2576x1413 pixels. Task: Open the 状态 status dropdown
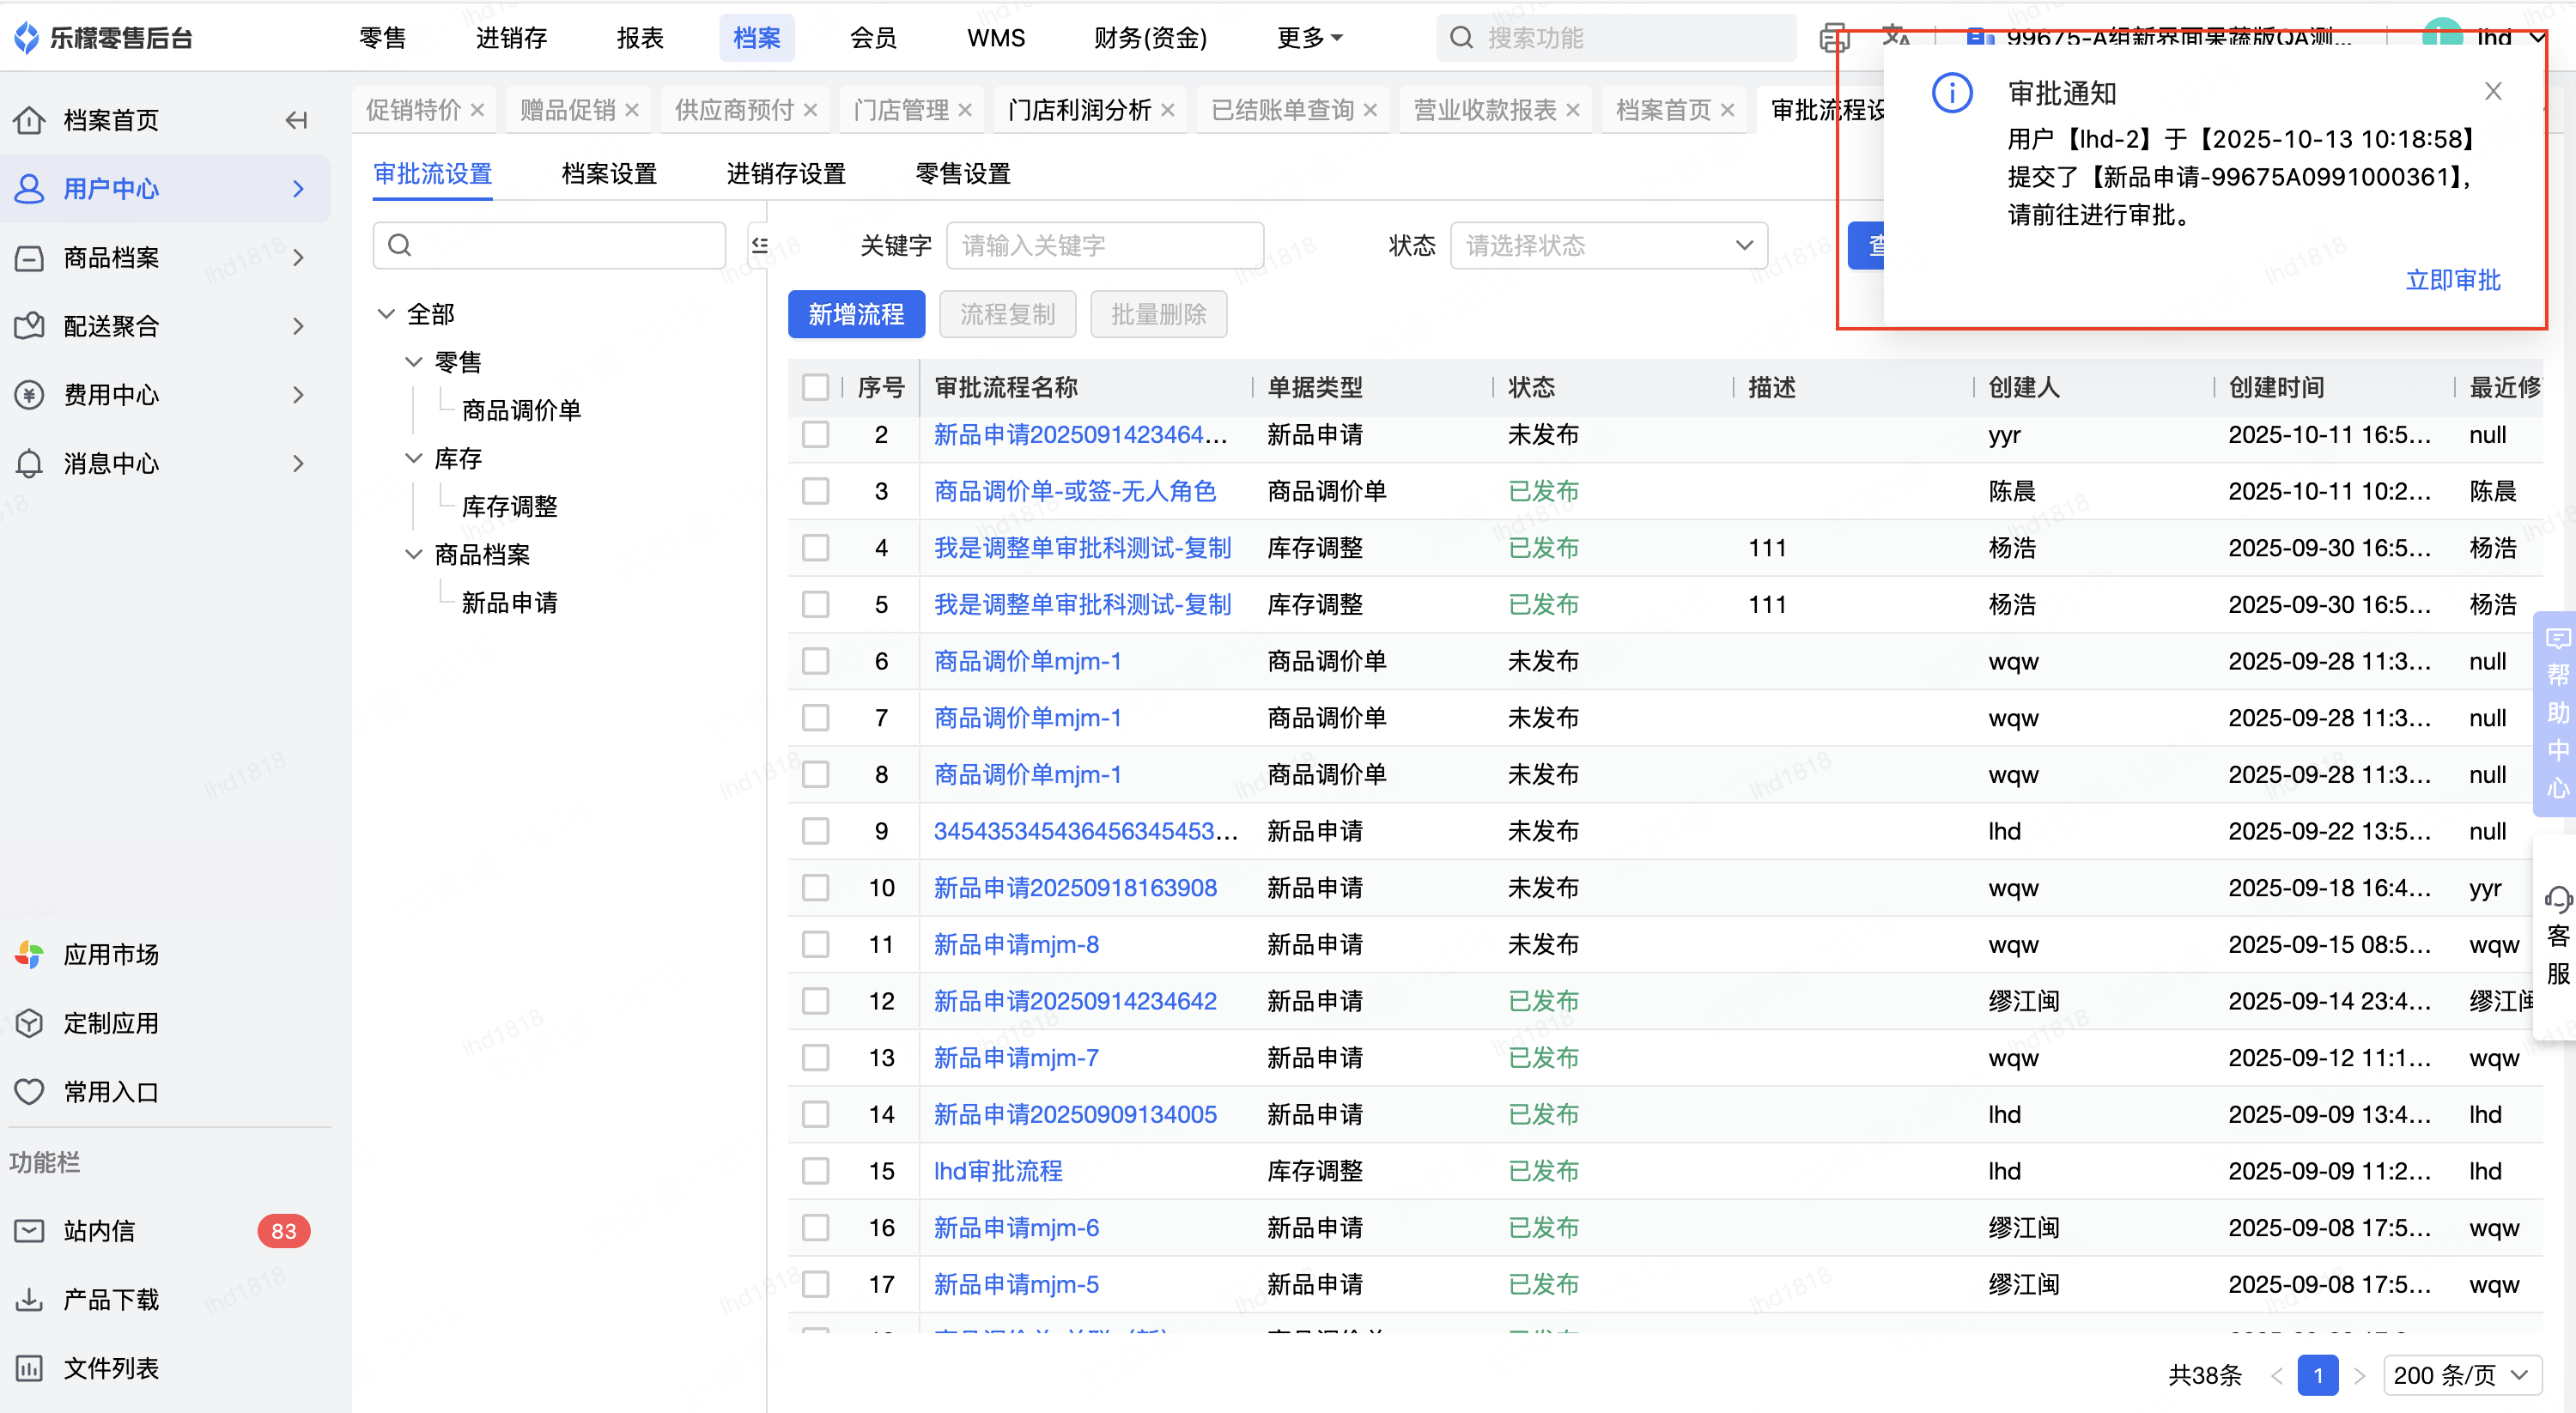click(1608, 245)
